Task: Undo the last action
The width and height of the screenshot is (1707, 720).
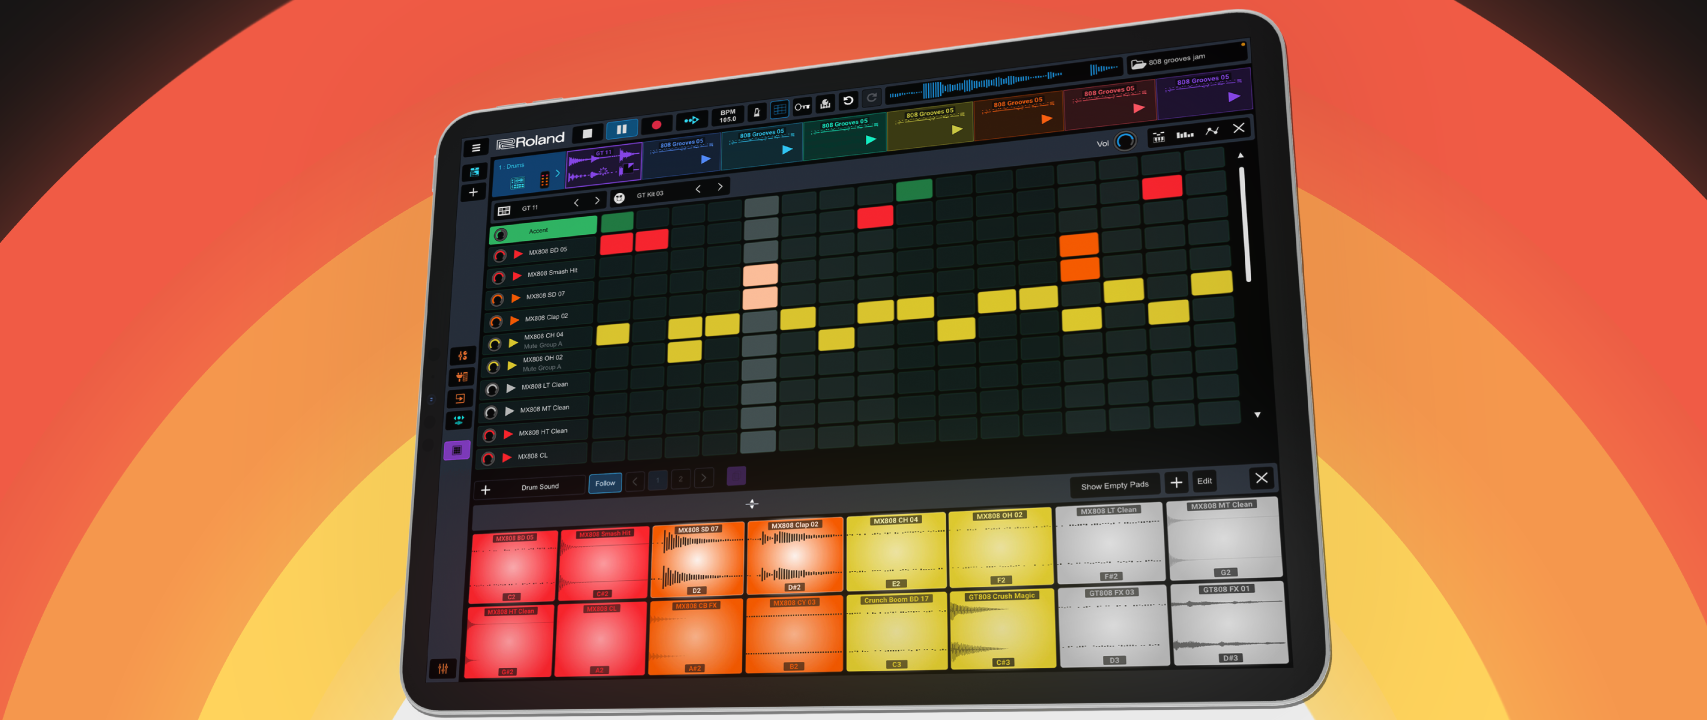Action: point(848,101)
